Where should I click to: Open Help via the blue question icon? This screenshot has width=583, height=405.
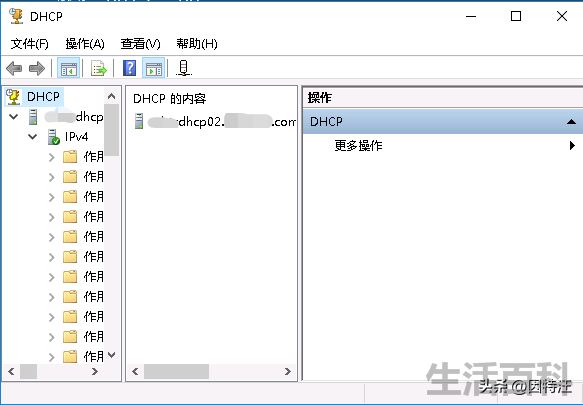pyautogui.click(x=129, y=68)
